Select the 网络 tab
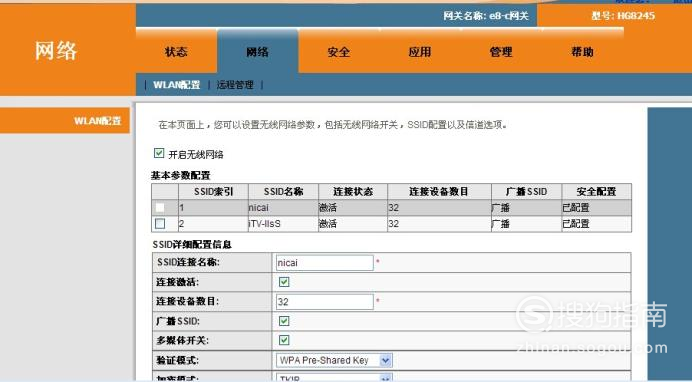This screenshot has height=382, width=692. click(x=257, y=52)
